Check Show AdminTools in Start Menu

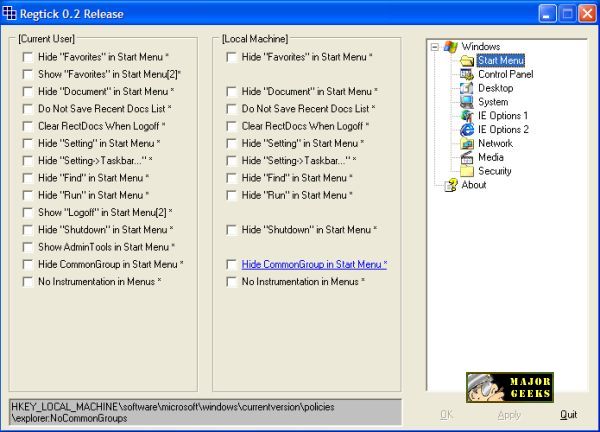pyautogui.click(x=28, y=247)
